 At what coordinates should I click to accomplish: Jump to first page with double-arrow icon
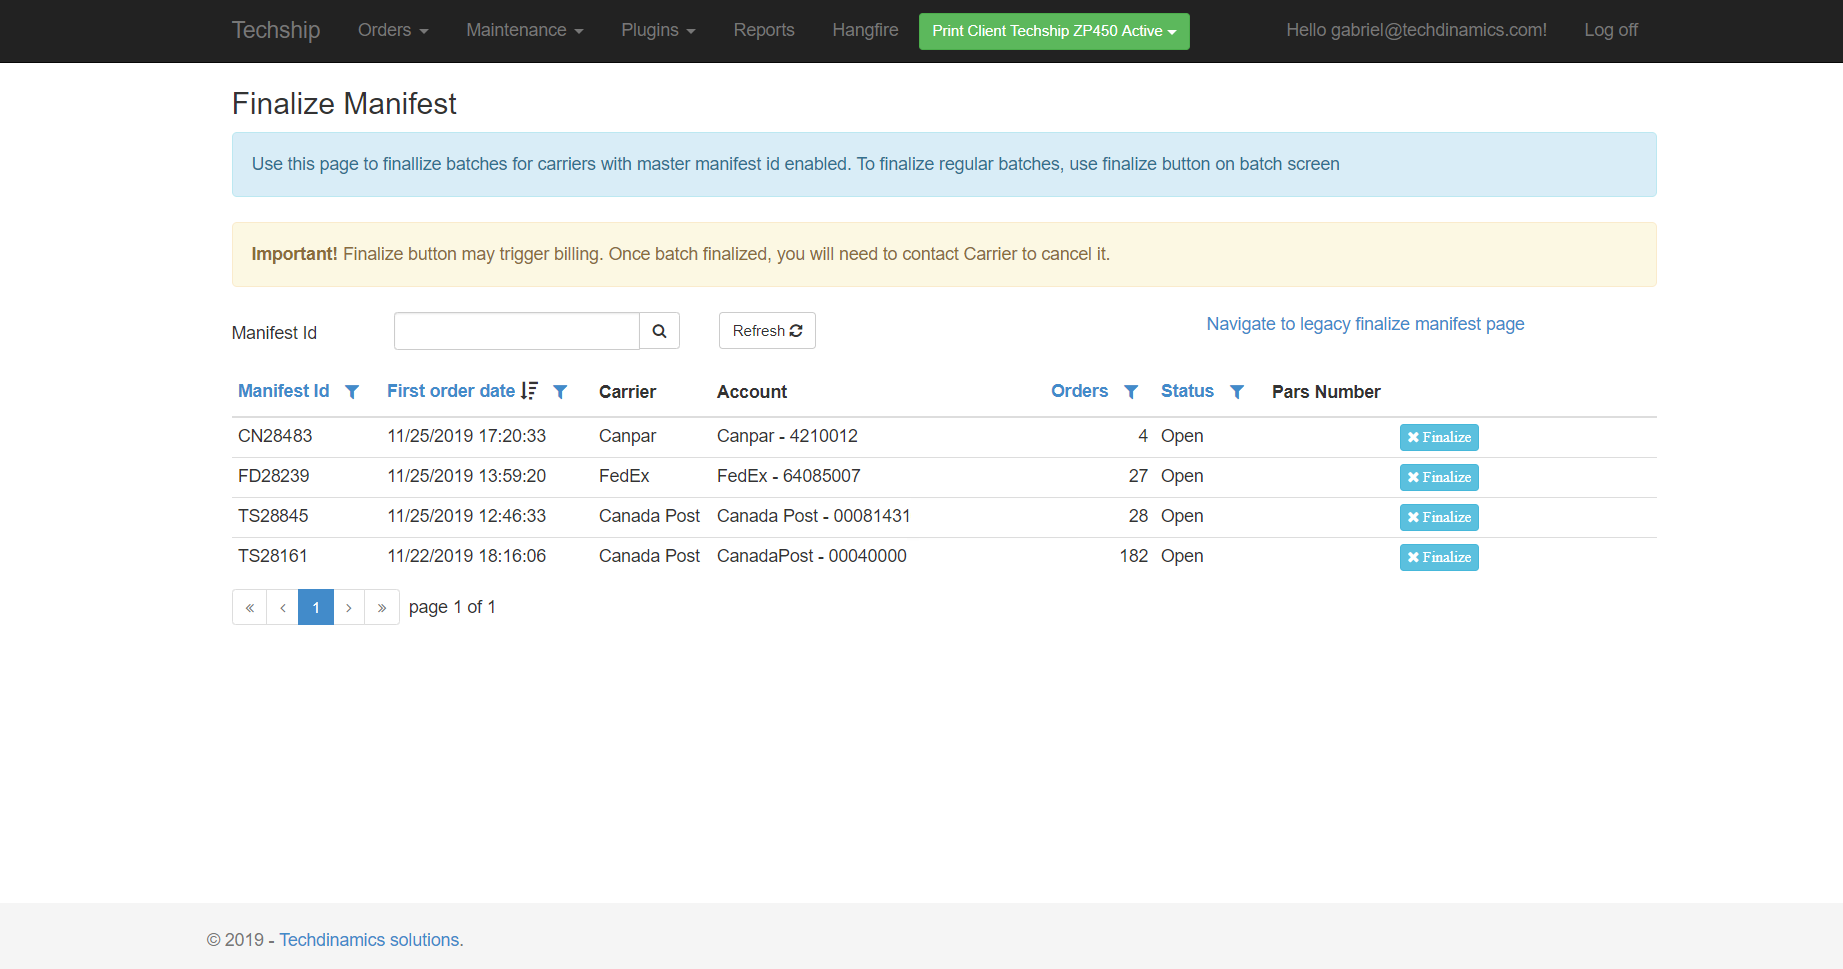(x=249, y=607)
